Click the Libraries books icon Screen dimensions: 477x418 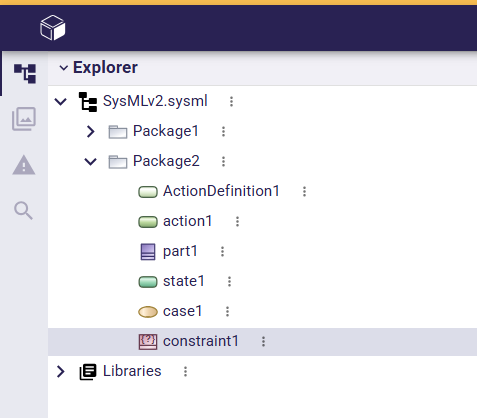88,372
